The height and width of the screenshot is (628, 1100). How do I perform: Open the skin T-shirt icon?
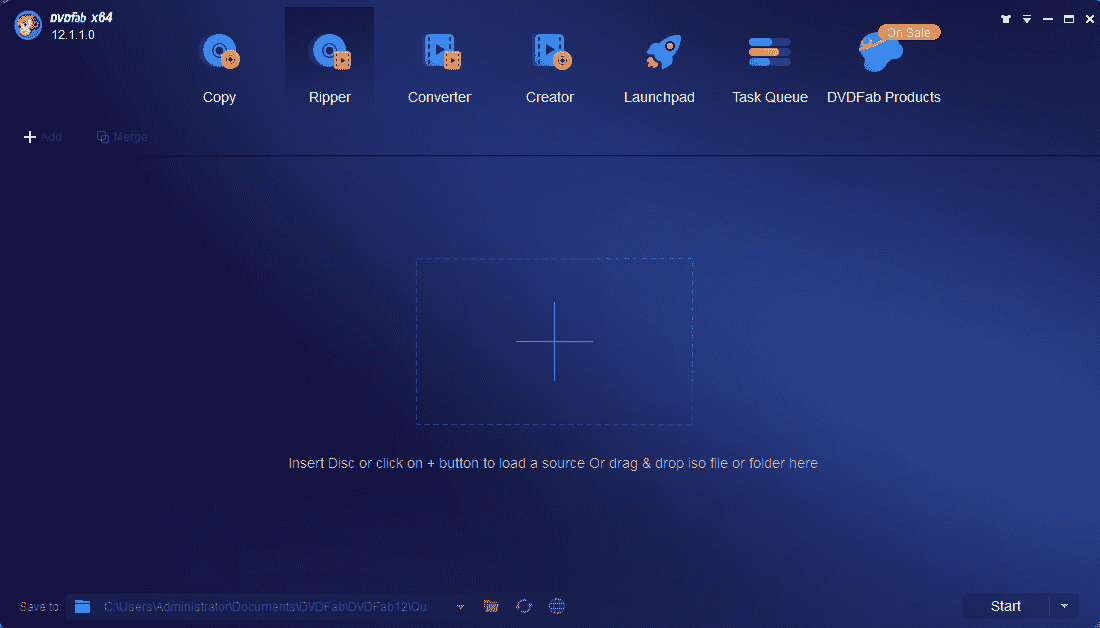(x=1006, y=19)
